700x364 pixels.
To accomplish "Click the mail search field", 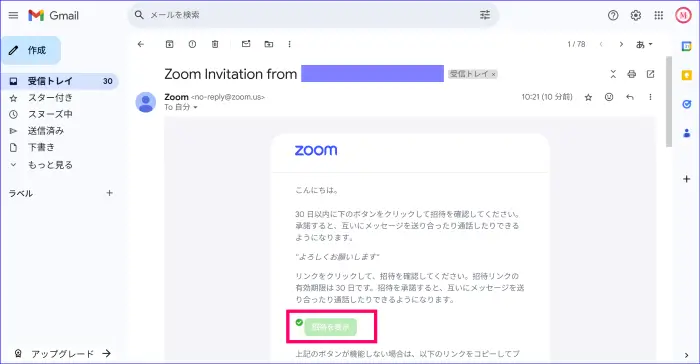I will coord(312,15).
